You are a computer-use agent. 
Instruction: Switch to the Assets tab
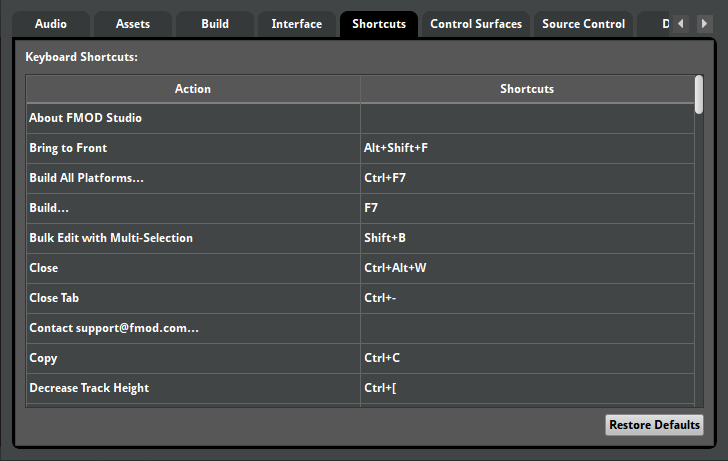[x=133, y=24]
